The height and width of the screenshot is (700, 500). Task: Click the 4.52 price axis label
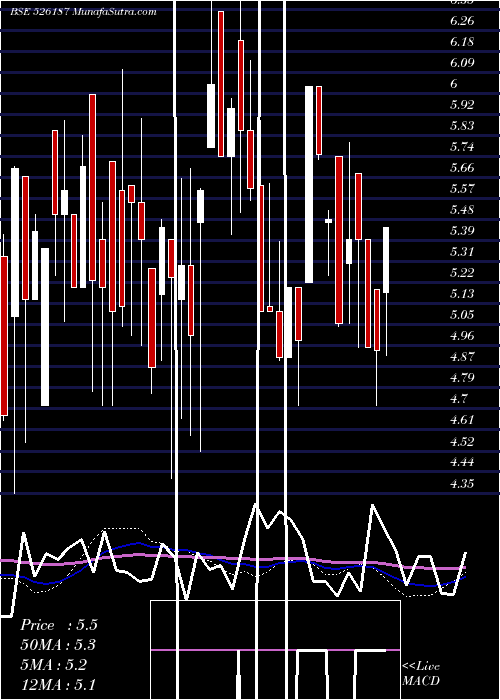coord(462,441)
